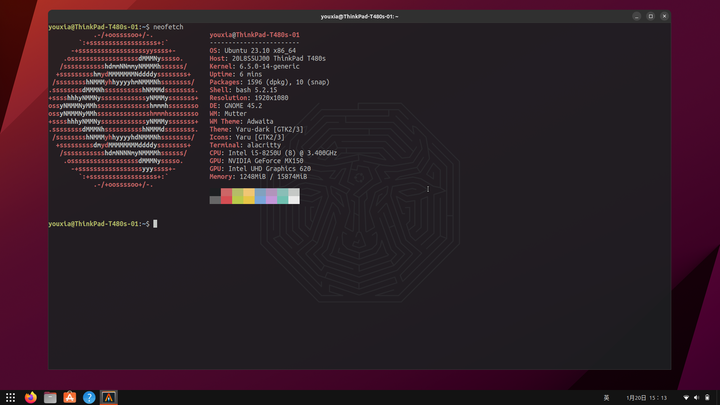The image size is (720, 405).
Task: Click the white swatch in neofetch palette
Action: (x=294, y=196)
